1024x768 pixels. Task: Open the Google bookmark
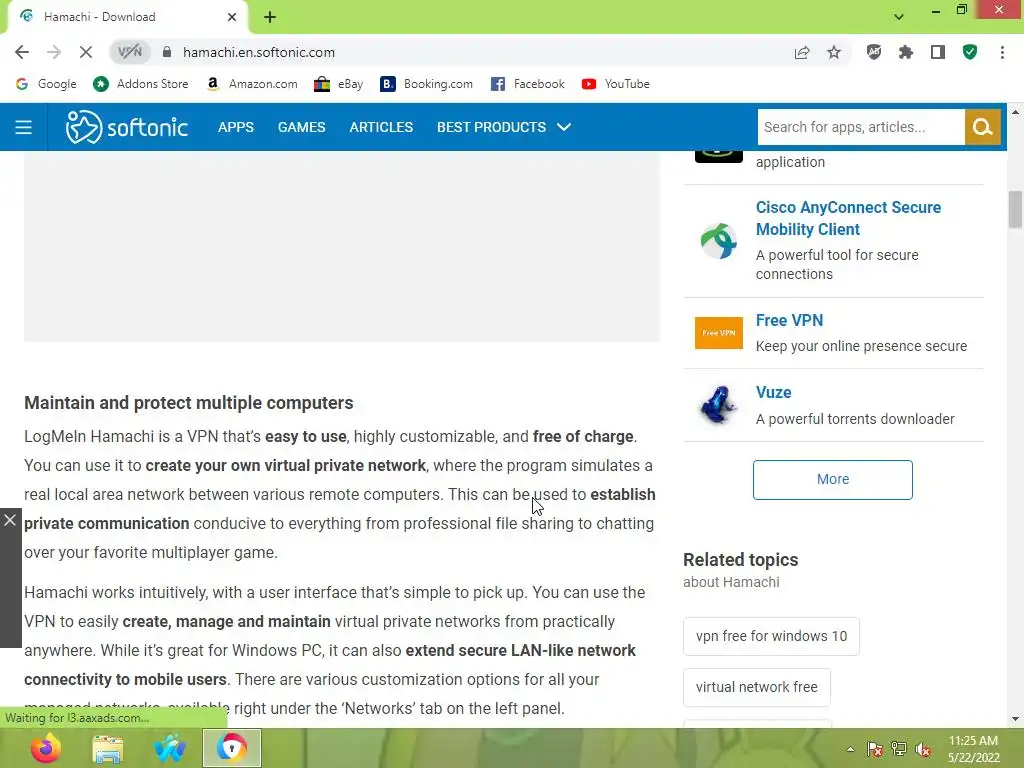(46, 84)
